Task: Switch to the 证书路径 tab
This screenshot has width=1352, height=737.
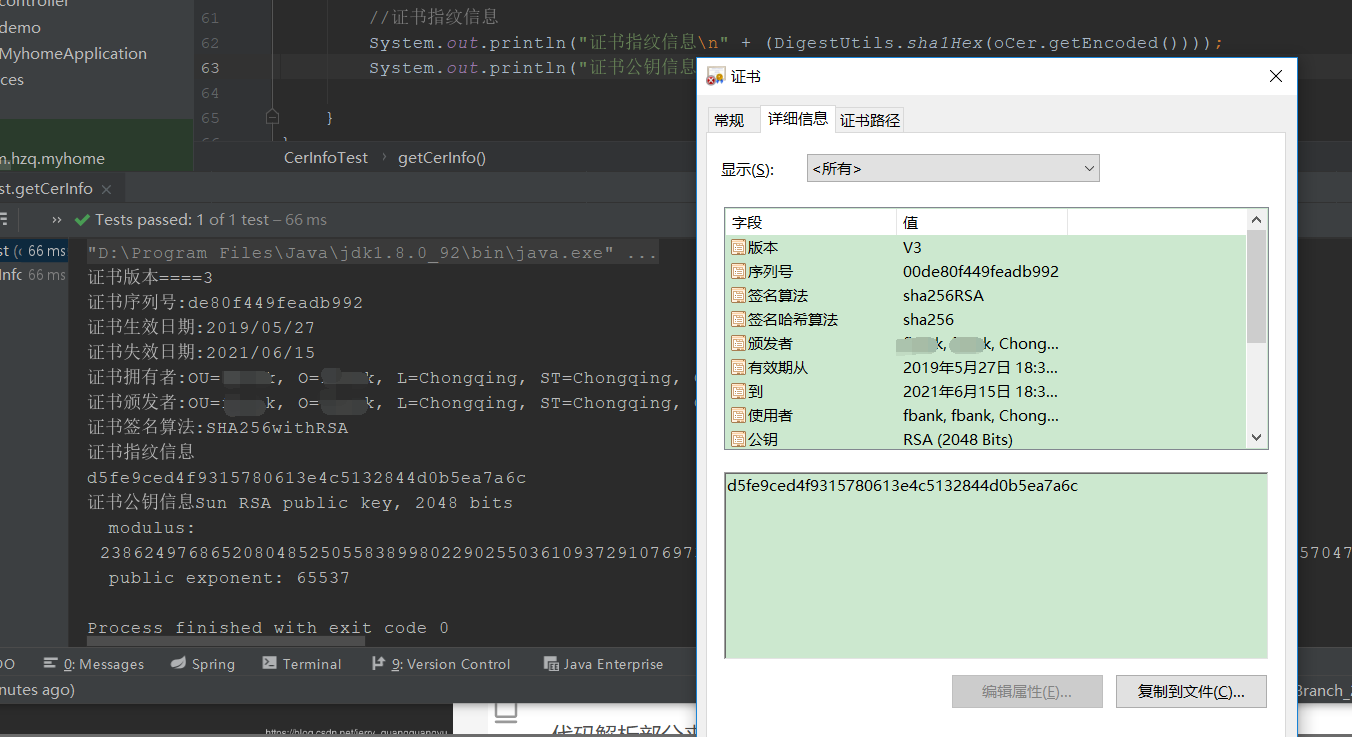Action: pos(868,119)
